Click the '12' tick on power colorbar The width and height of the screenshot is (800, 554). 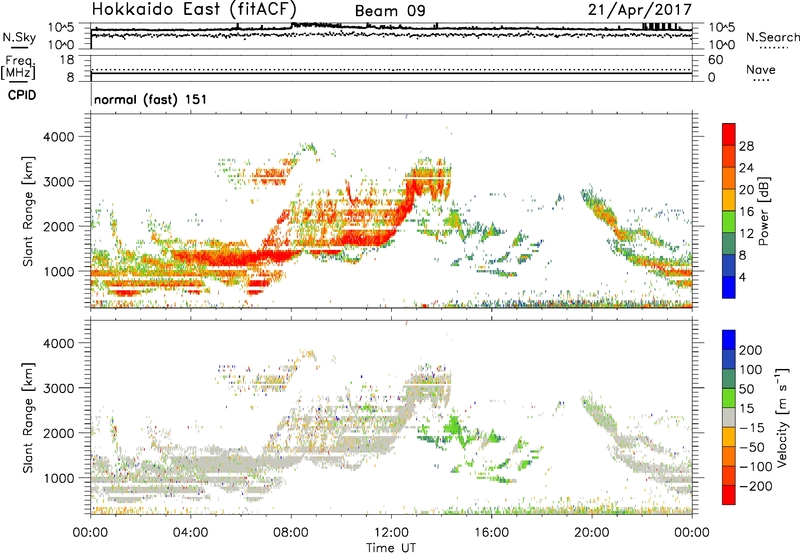point(746,234)
